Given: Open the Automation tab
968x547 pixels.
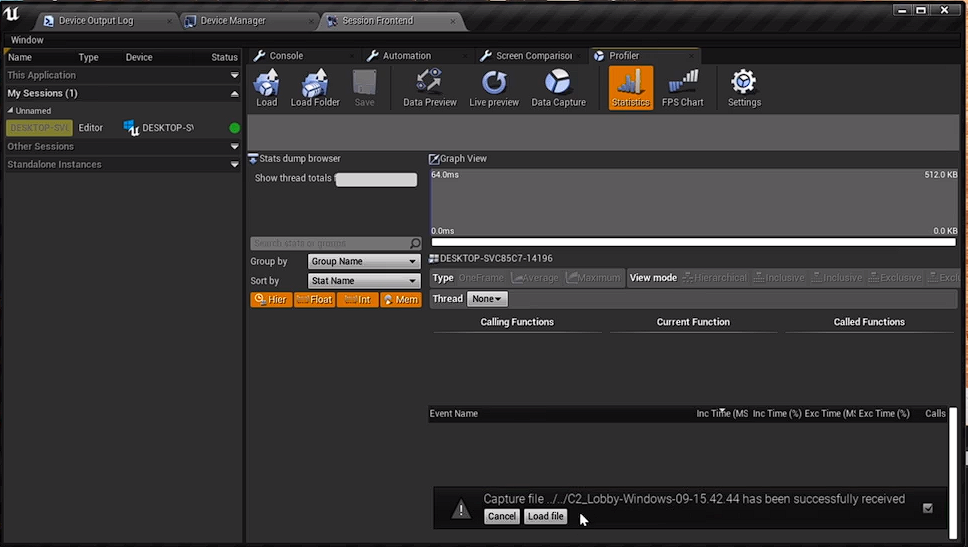Looking at the screenshot, I should 416,56.
